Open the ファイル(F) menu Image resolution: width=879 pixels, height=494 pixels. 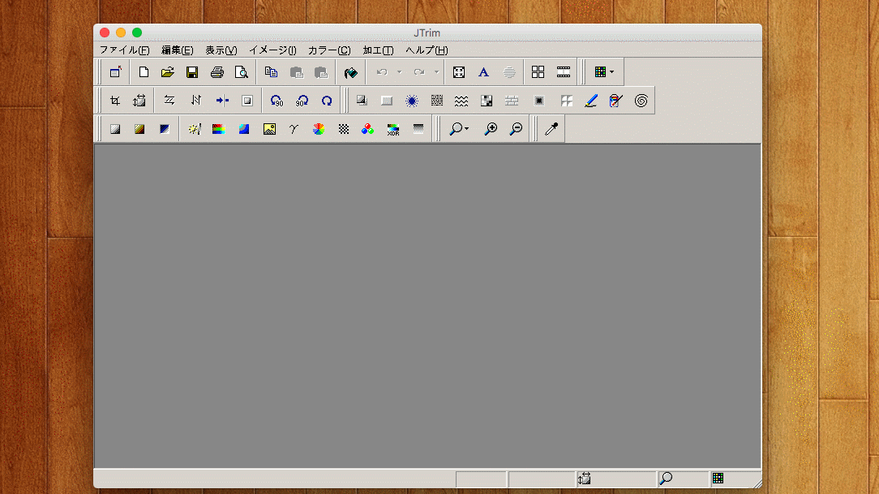124,50
